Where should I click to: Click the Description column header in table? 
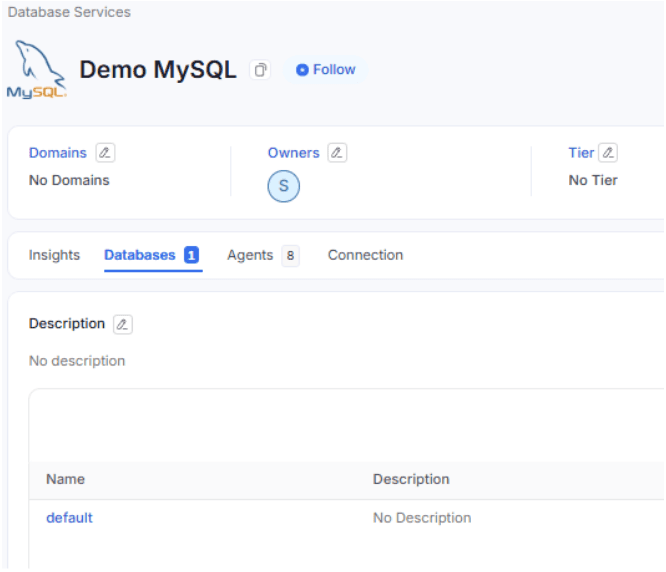pyautogui.click(x=411, y=480)
